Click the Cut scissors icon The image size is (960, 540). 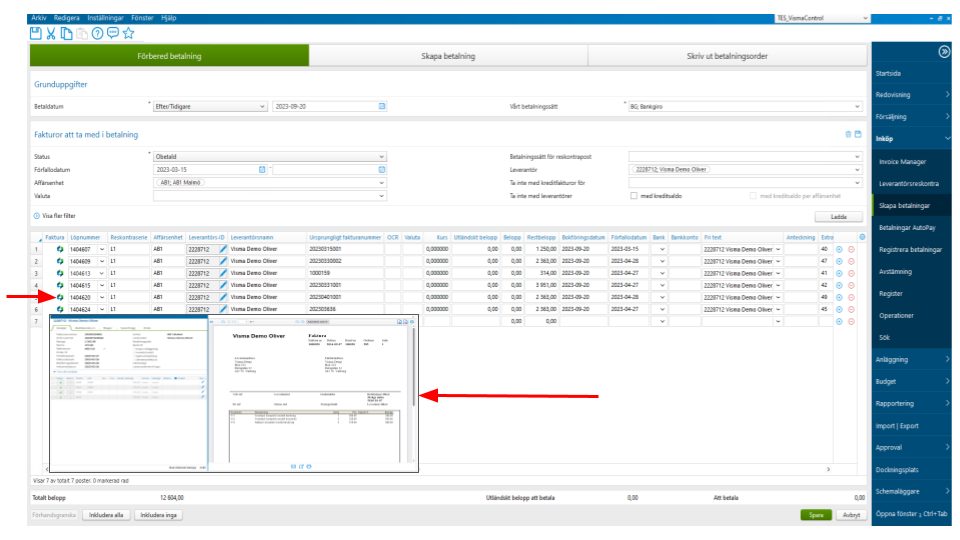[51, 34]
